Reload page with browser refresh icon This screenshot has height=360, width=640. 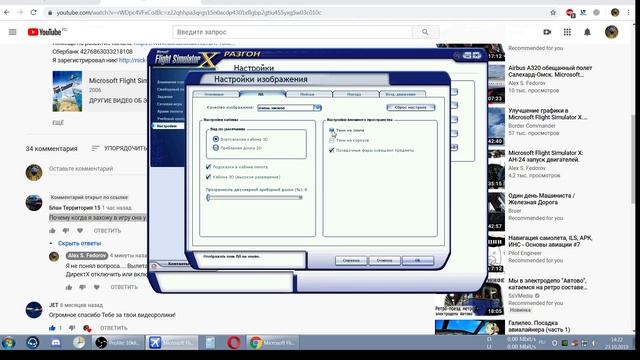[33, 13]
